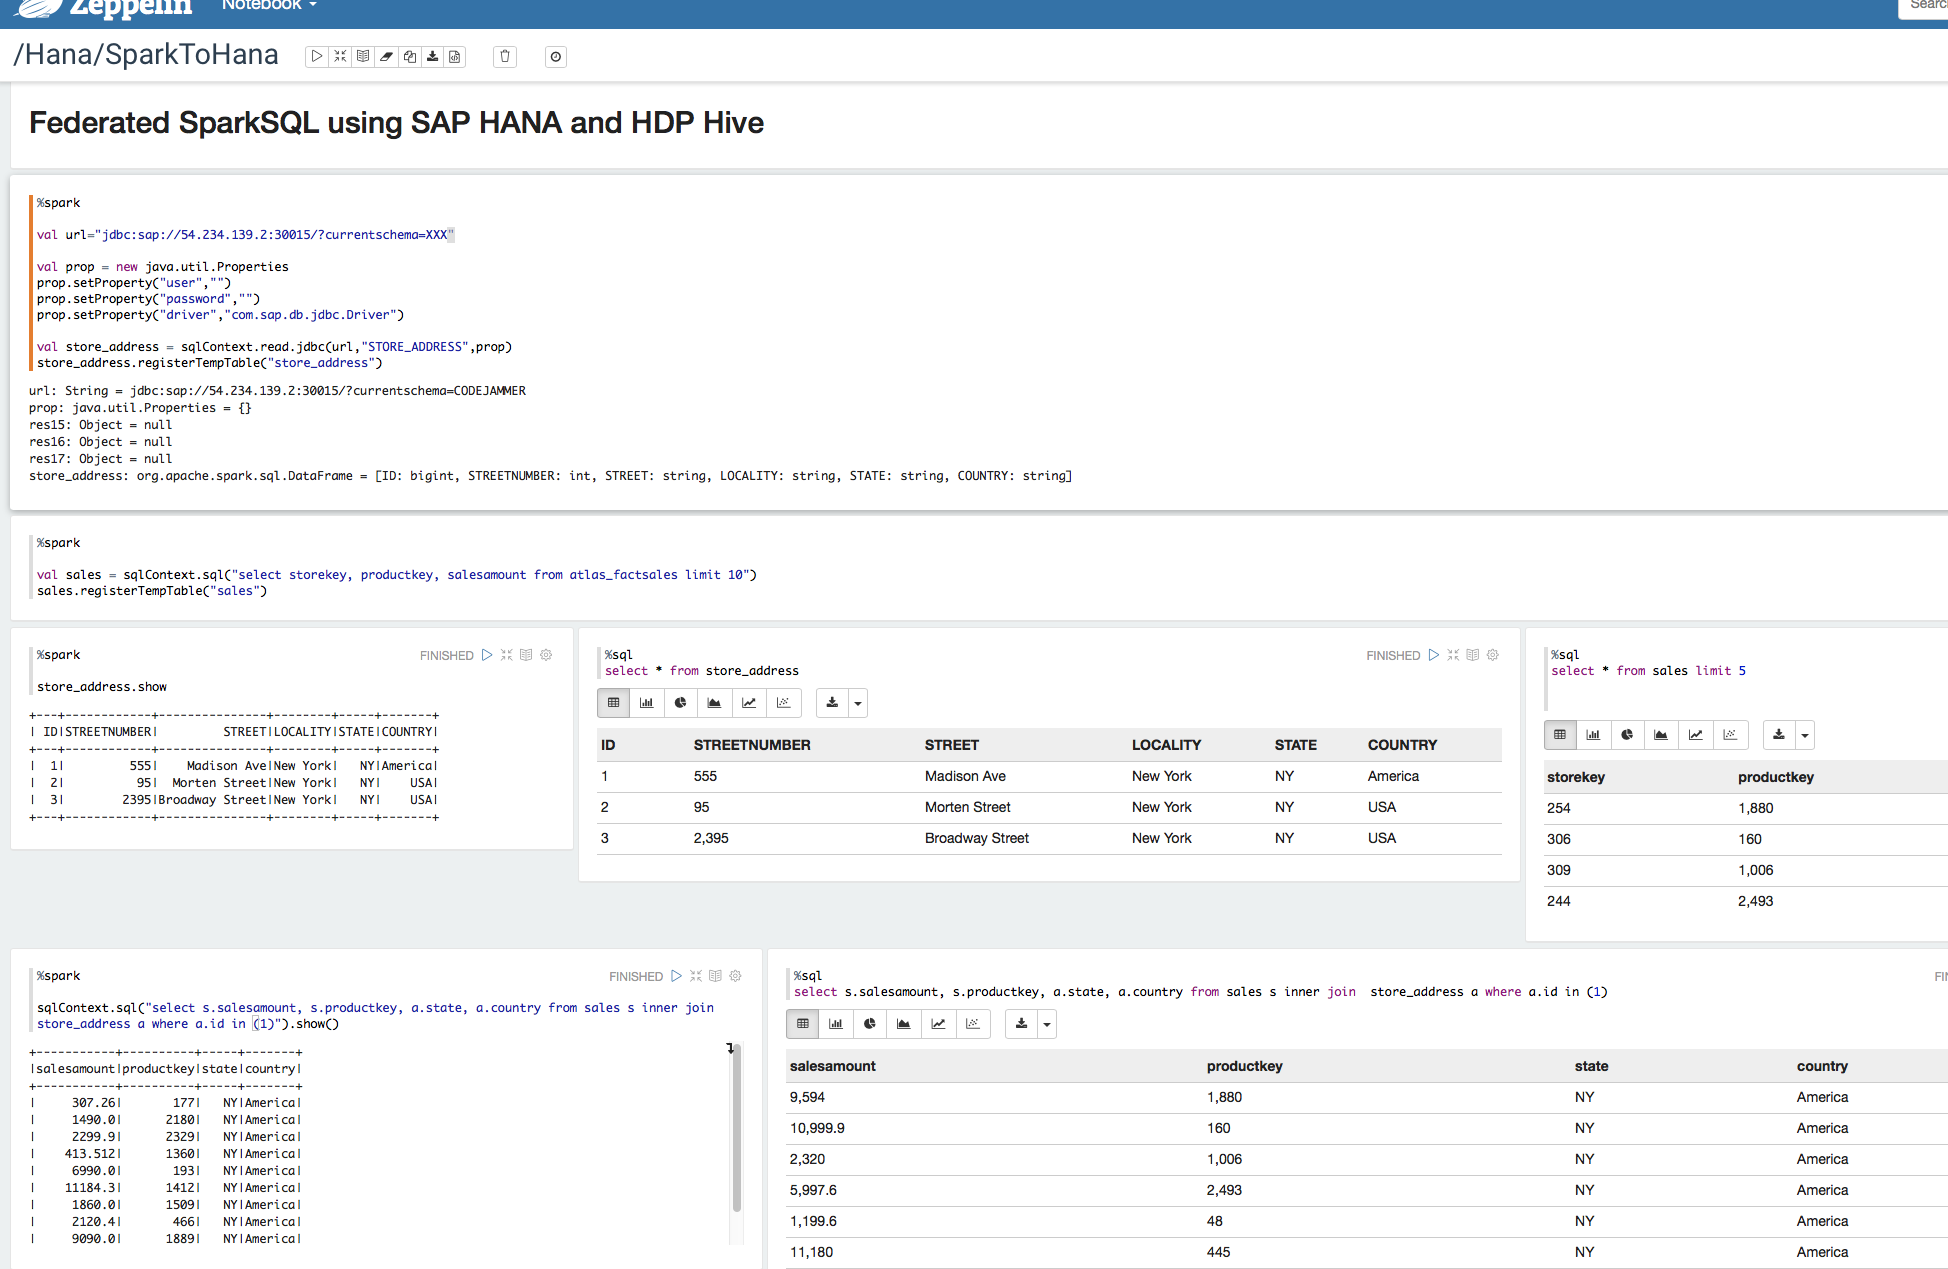The height and width of the screenshot is (1269, 1948).
Task: Clear all paragraph output with the eraser icon
Action: click(387, 56)
